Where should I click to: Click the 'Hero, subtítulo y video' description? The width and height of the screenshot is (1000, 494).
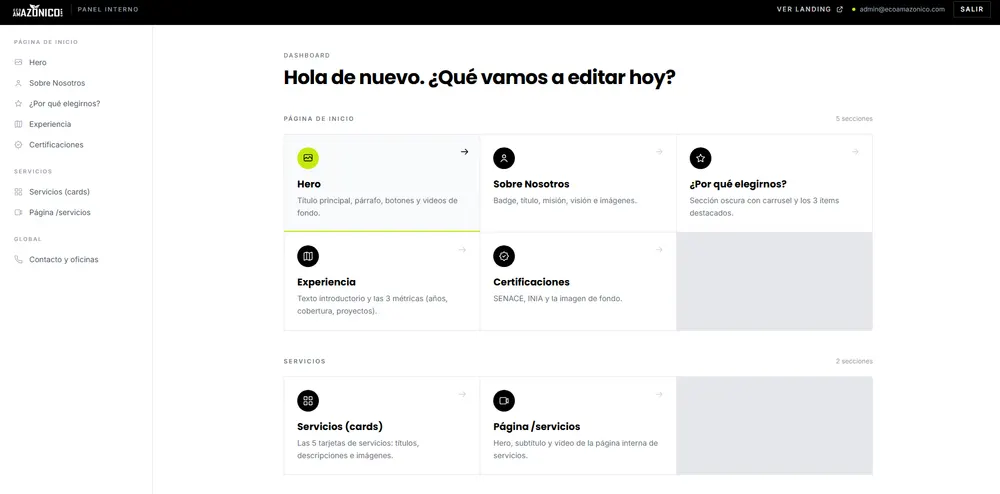(575, 449)
